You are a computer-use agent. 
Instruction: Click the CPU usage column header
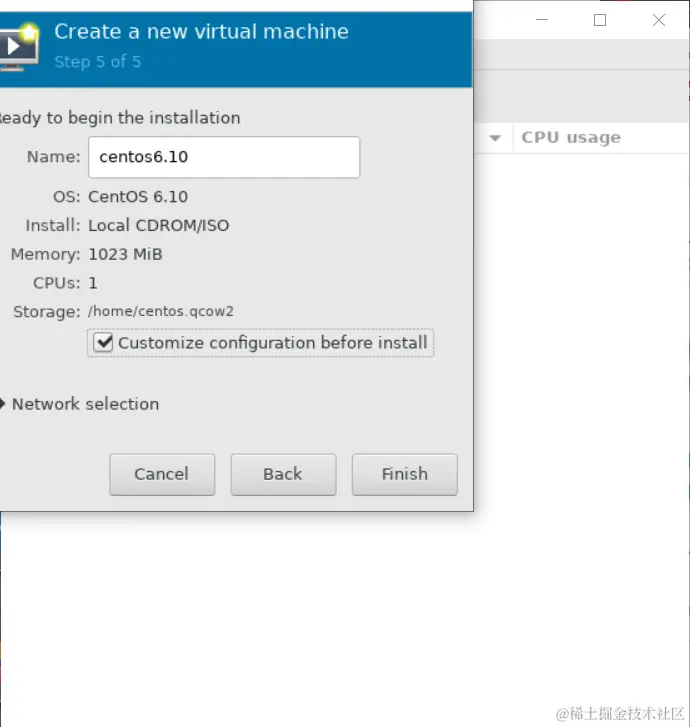(x=571, y=137)
